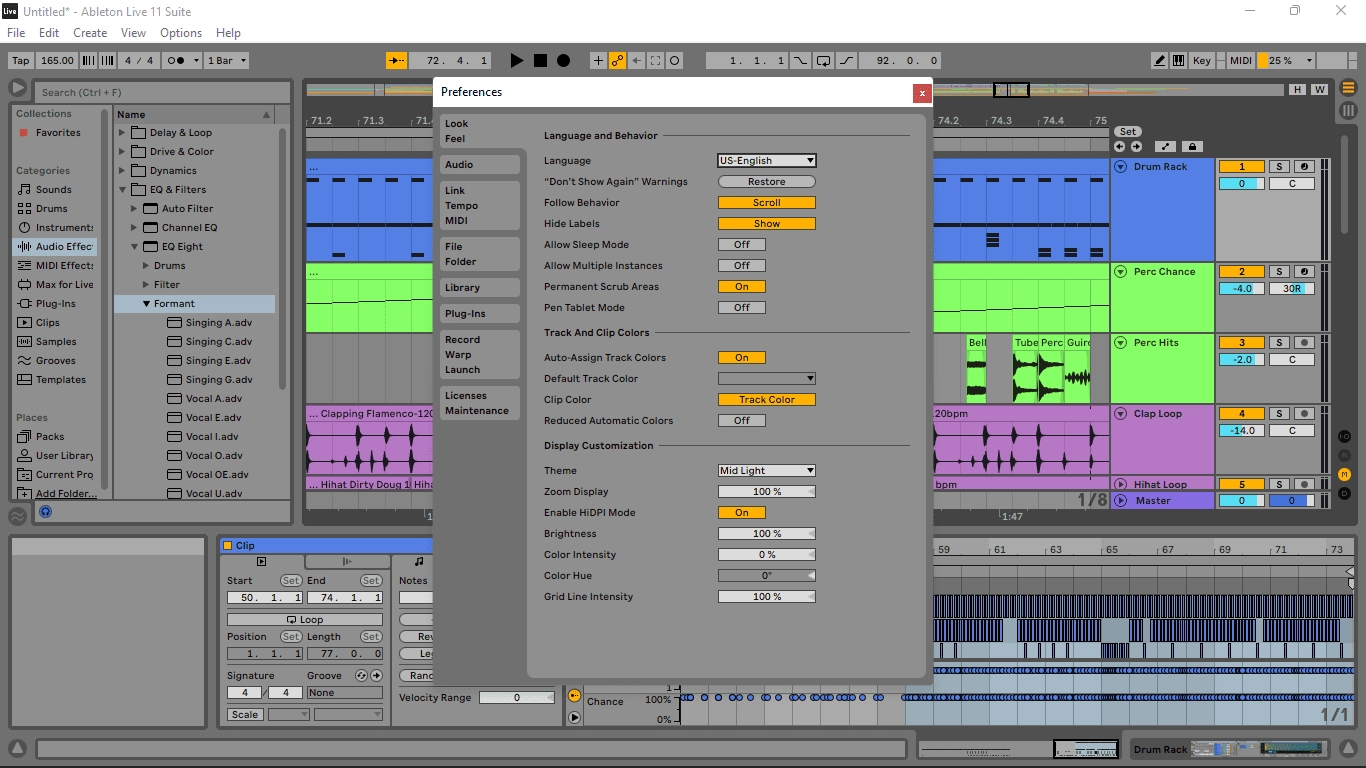Collapse the EQ Eight folder
Screen dimensions: 1366x768
tap(135, 246)
